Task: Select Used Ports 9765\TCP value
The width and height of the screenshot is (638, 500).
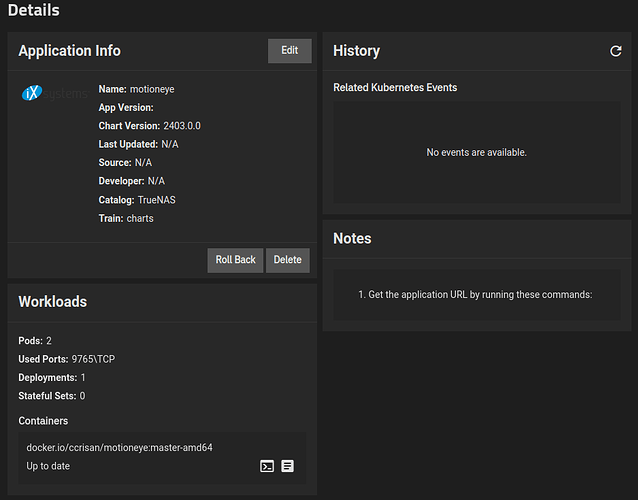Action: pyautogui.click(x=93, y=359)
